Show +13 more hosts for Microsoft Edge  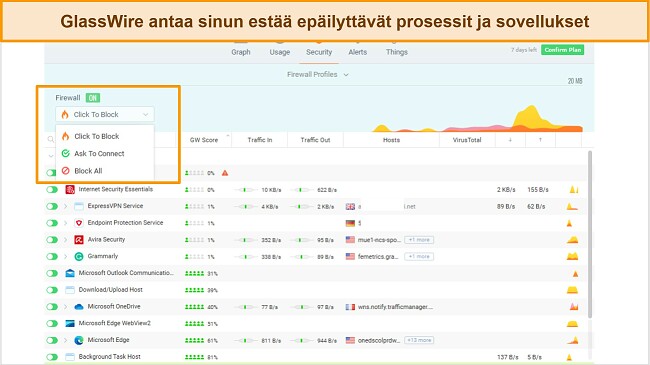(x=419, y=340)
